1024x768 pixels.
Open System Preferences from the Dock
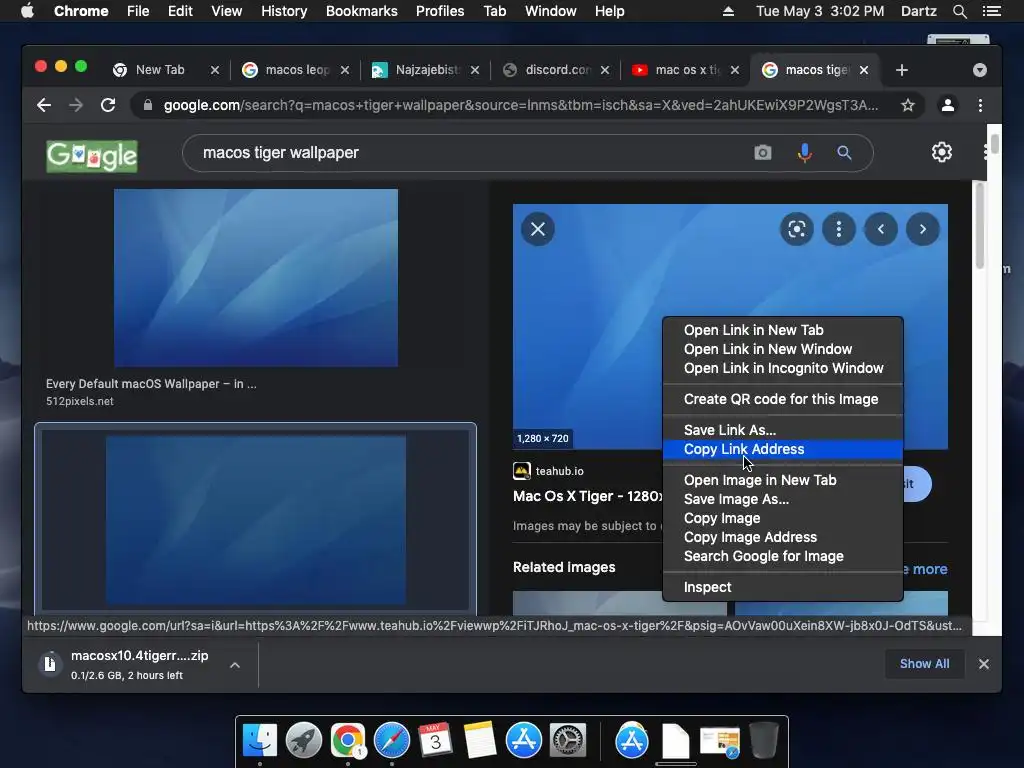[x=568, y=741]
